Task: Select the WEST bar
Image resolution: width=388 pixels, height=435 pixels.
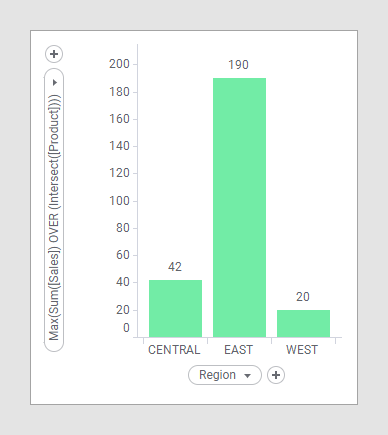Action: tap(303, 324)
